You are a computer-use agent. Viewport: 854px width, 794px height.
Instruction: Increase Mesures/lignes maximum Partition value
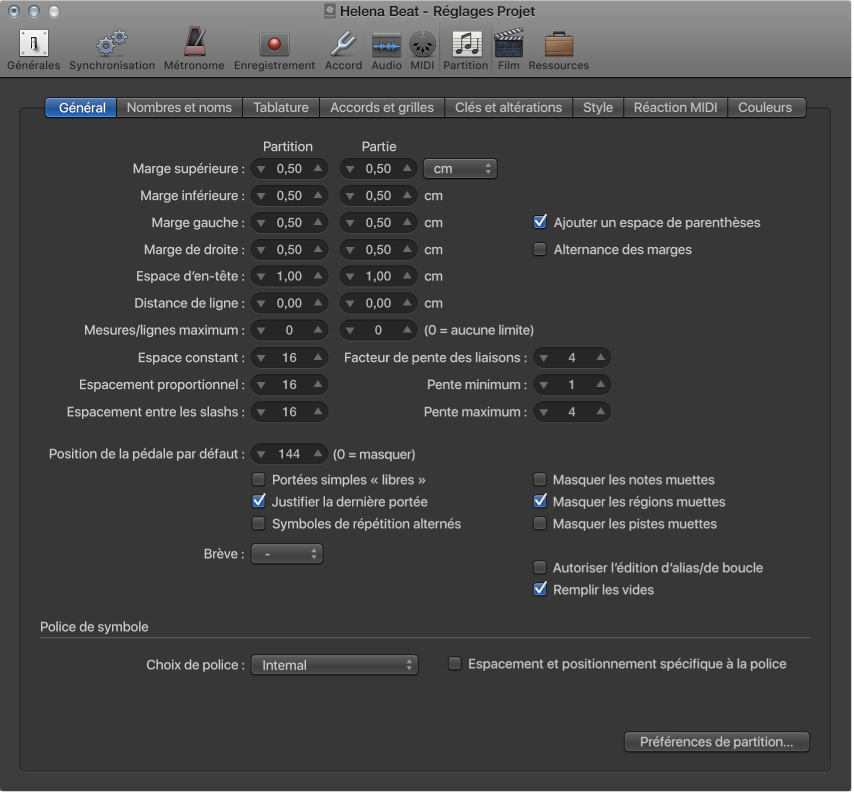click(x=318, y=329)
